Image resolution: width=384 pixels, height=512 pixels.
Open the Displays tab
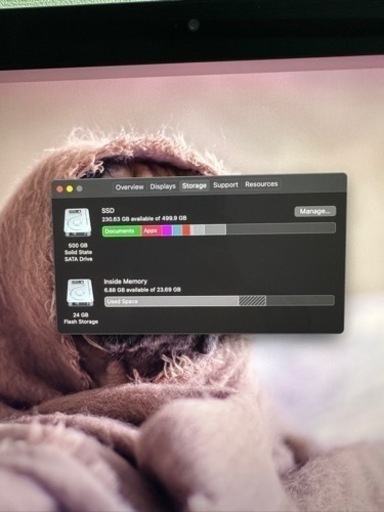(163, 186)
